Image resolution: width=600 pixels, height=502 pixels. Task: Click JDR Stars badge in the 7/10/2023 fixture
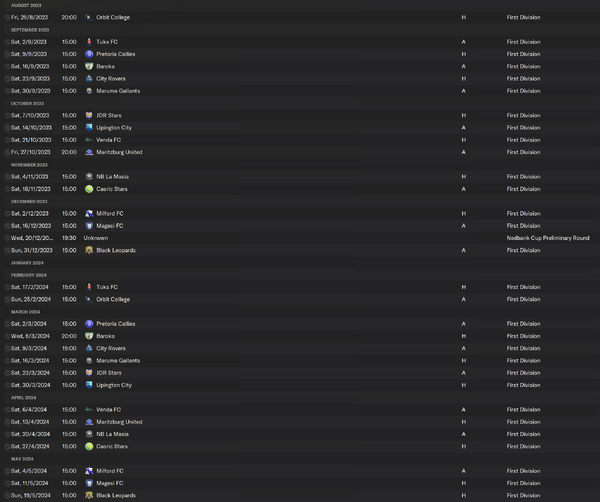[x=89, y=115]
